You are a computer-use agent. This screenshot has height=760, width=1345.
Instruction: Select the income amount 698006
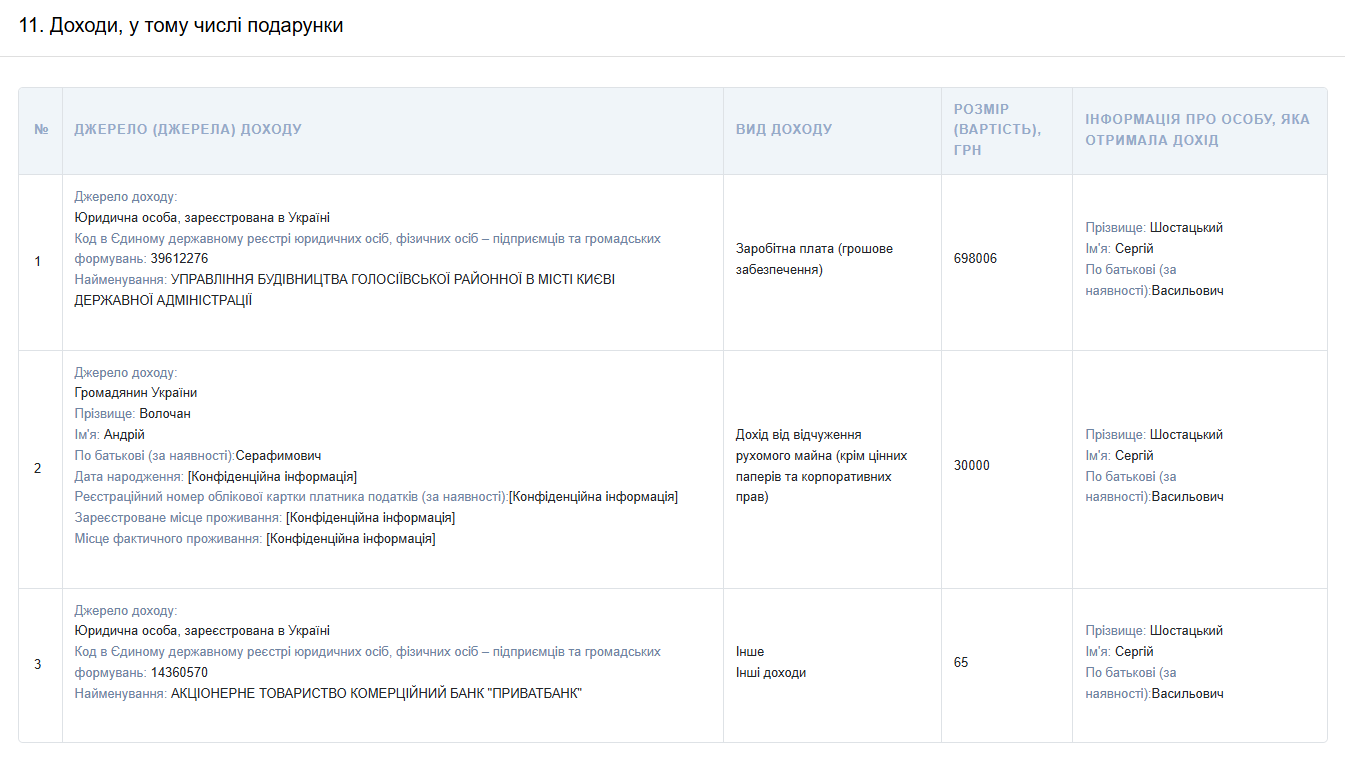point(975,259)
